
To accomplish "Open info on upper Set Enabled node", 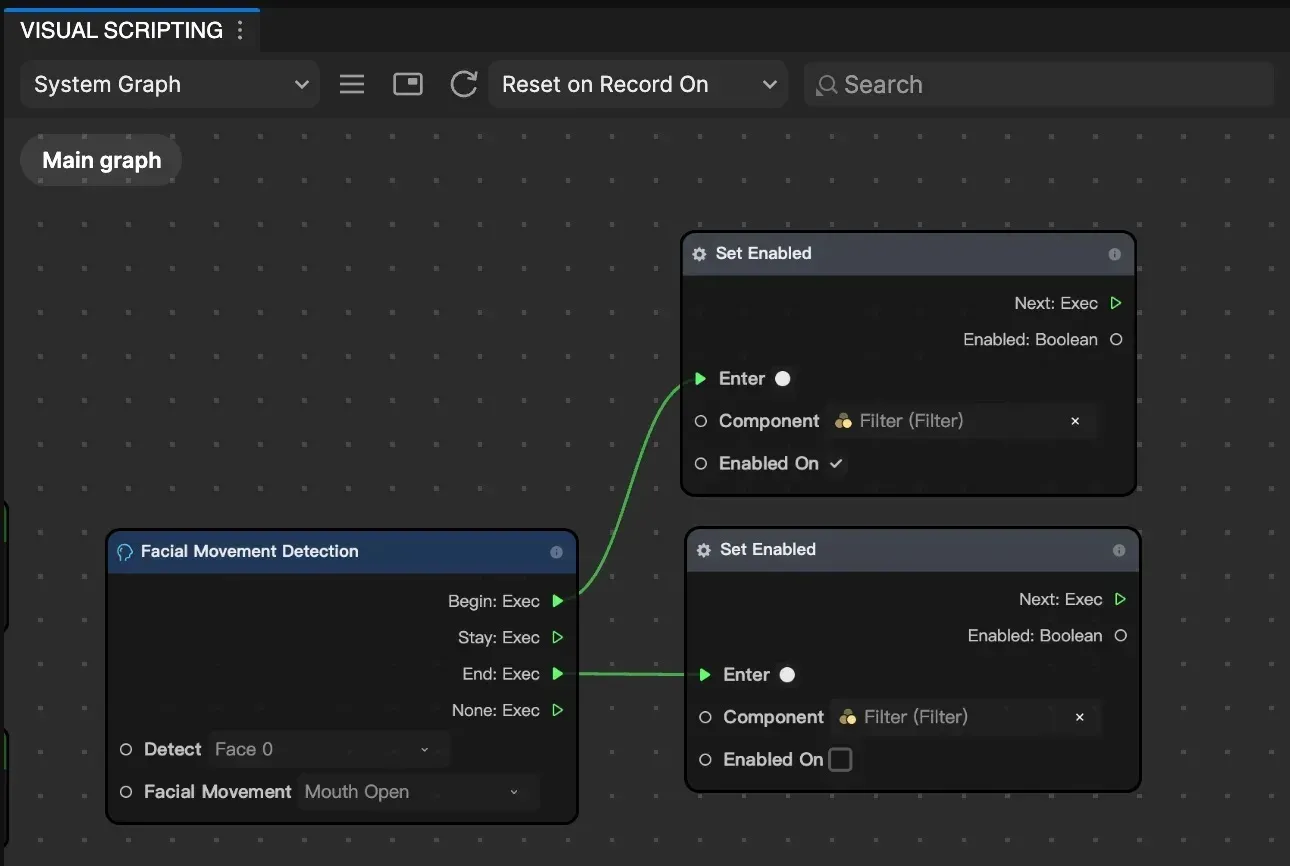I will pos(1115,254).
